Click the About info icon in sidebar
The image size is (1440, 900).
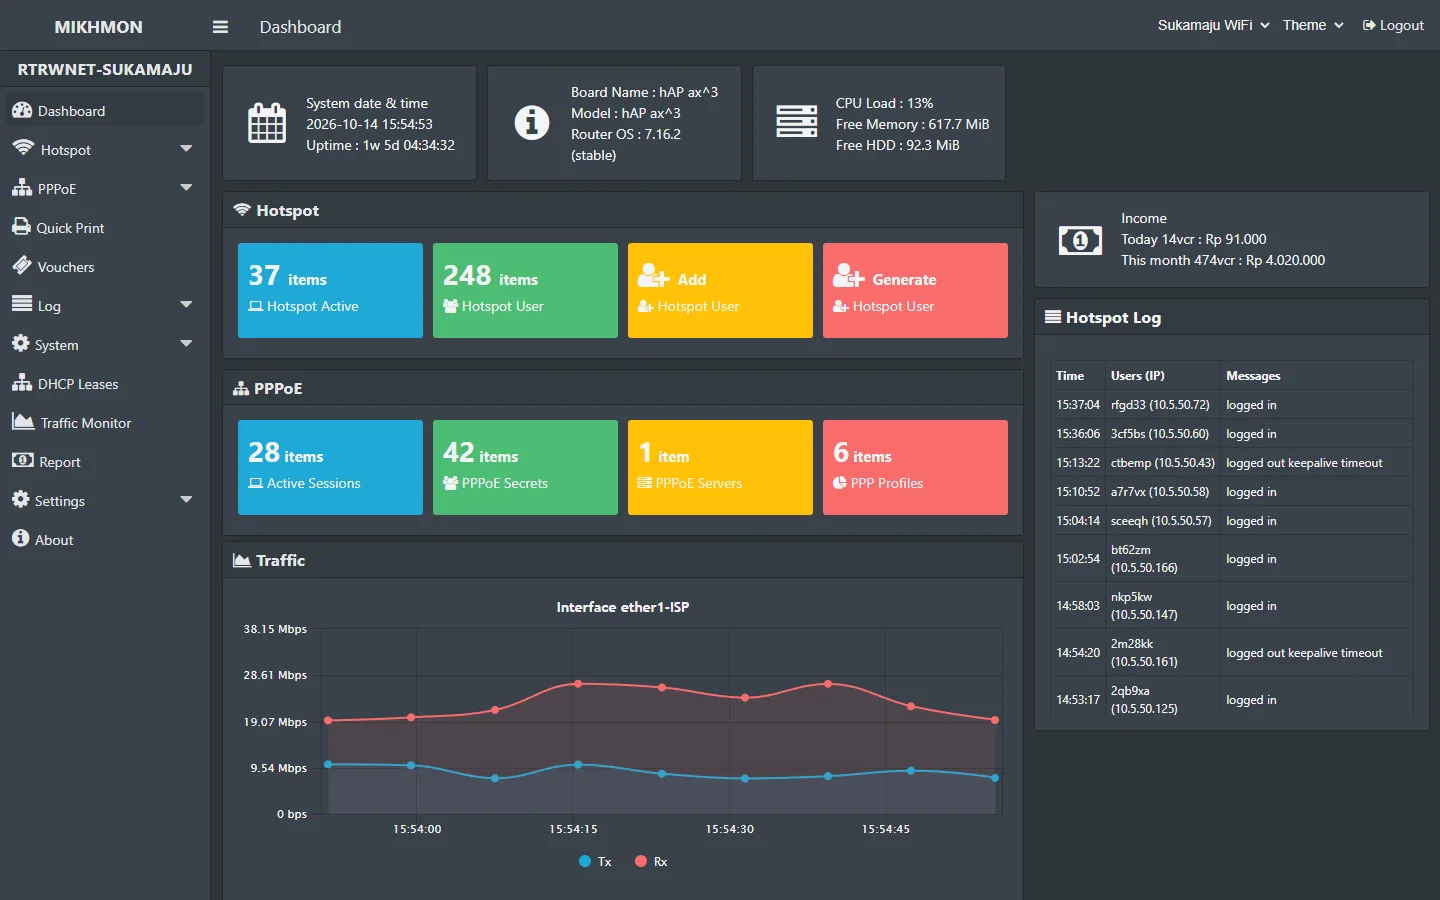click(21, 538)
